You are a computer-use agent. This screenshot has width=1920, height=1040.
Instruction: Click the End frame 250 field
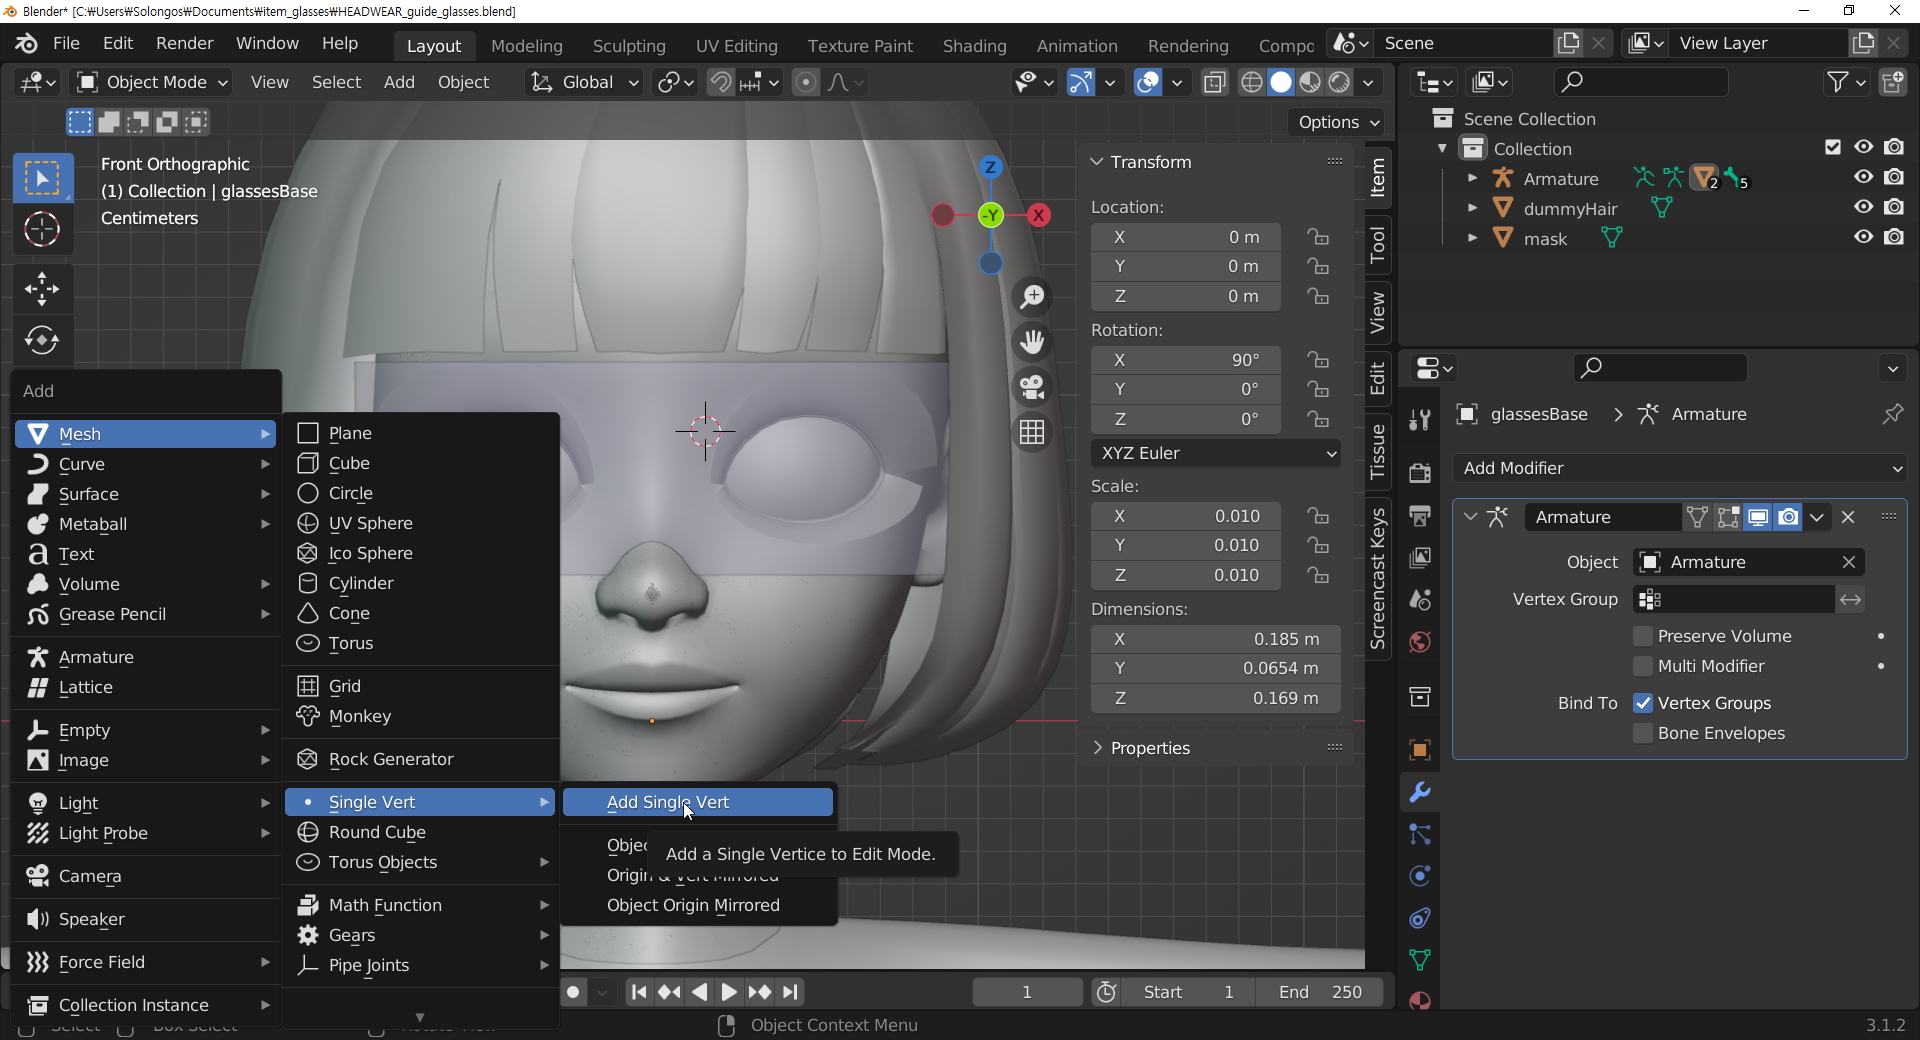pyautogui.click(x=1320, y=992)
